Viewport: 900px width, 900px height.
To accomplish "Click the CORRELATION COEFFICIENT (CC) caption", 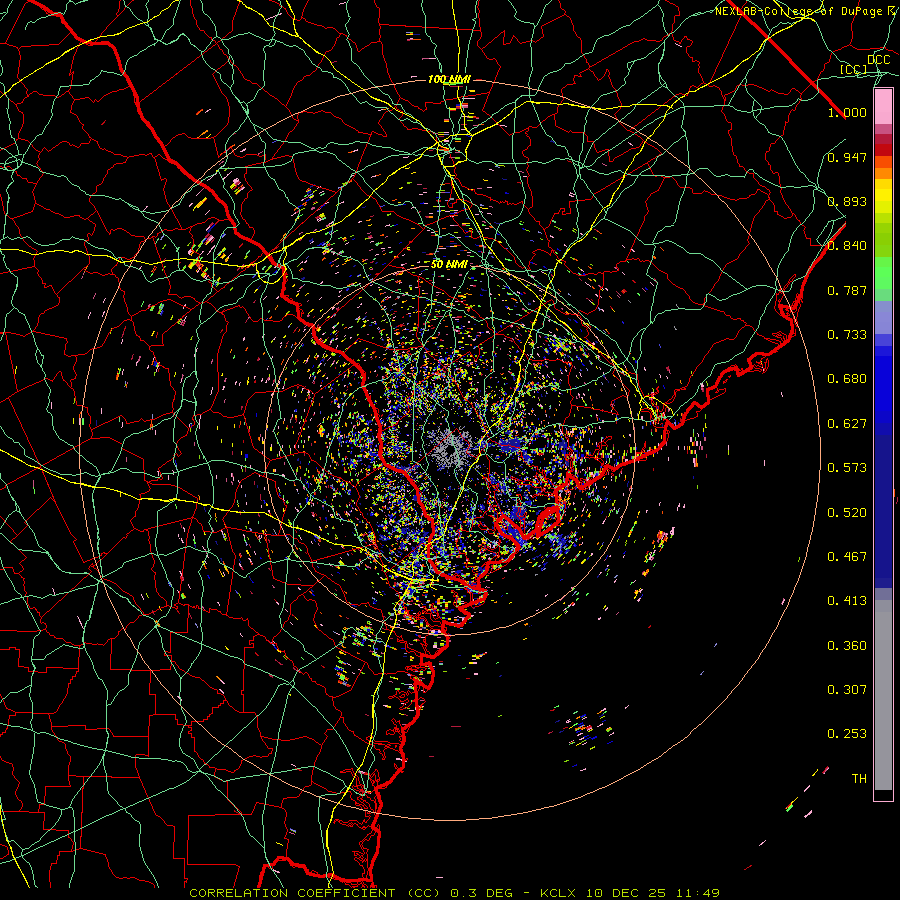I will (x=315, y=893).
